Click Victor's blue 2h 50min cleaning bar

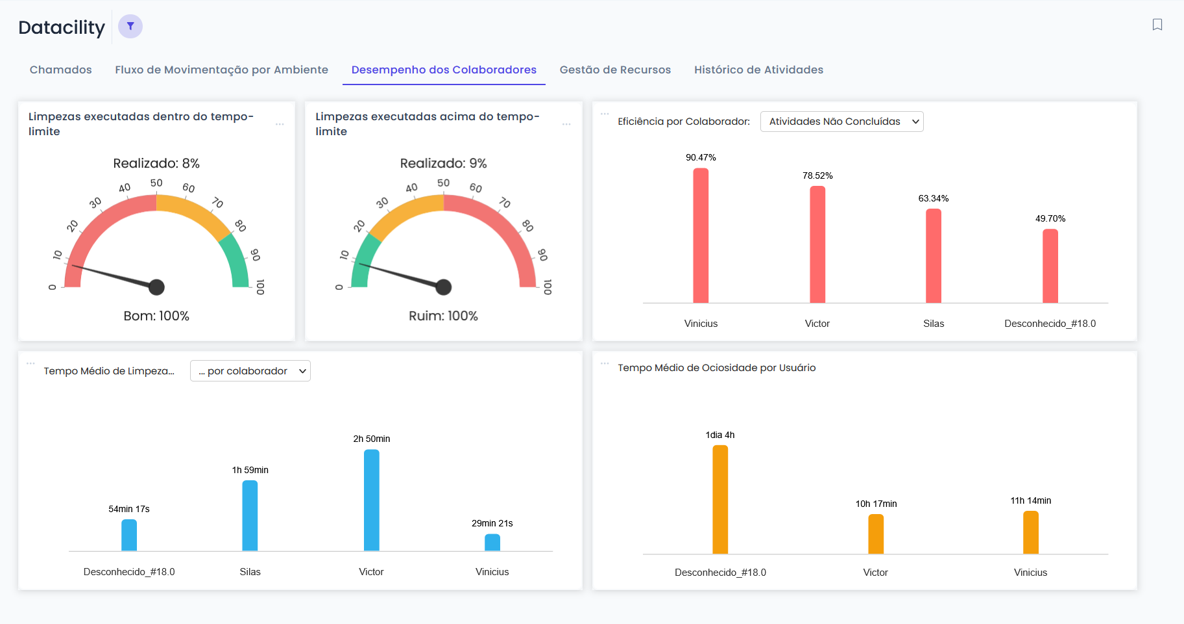click(x=371, y=500)
